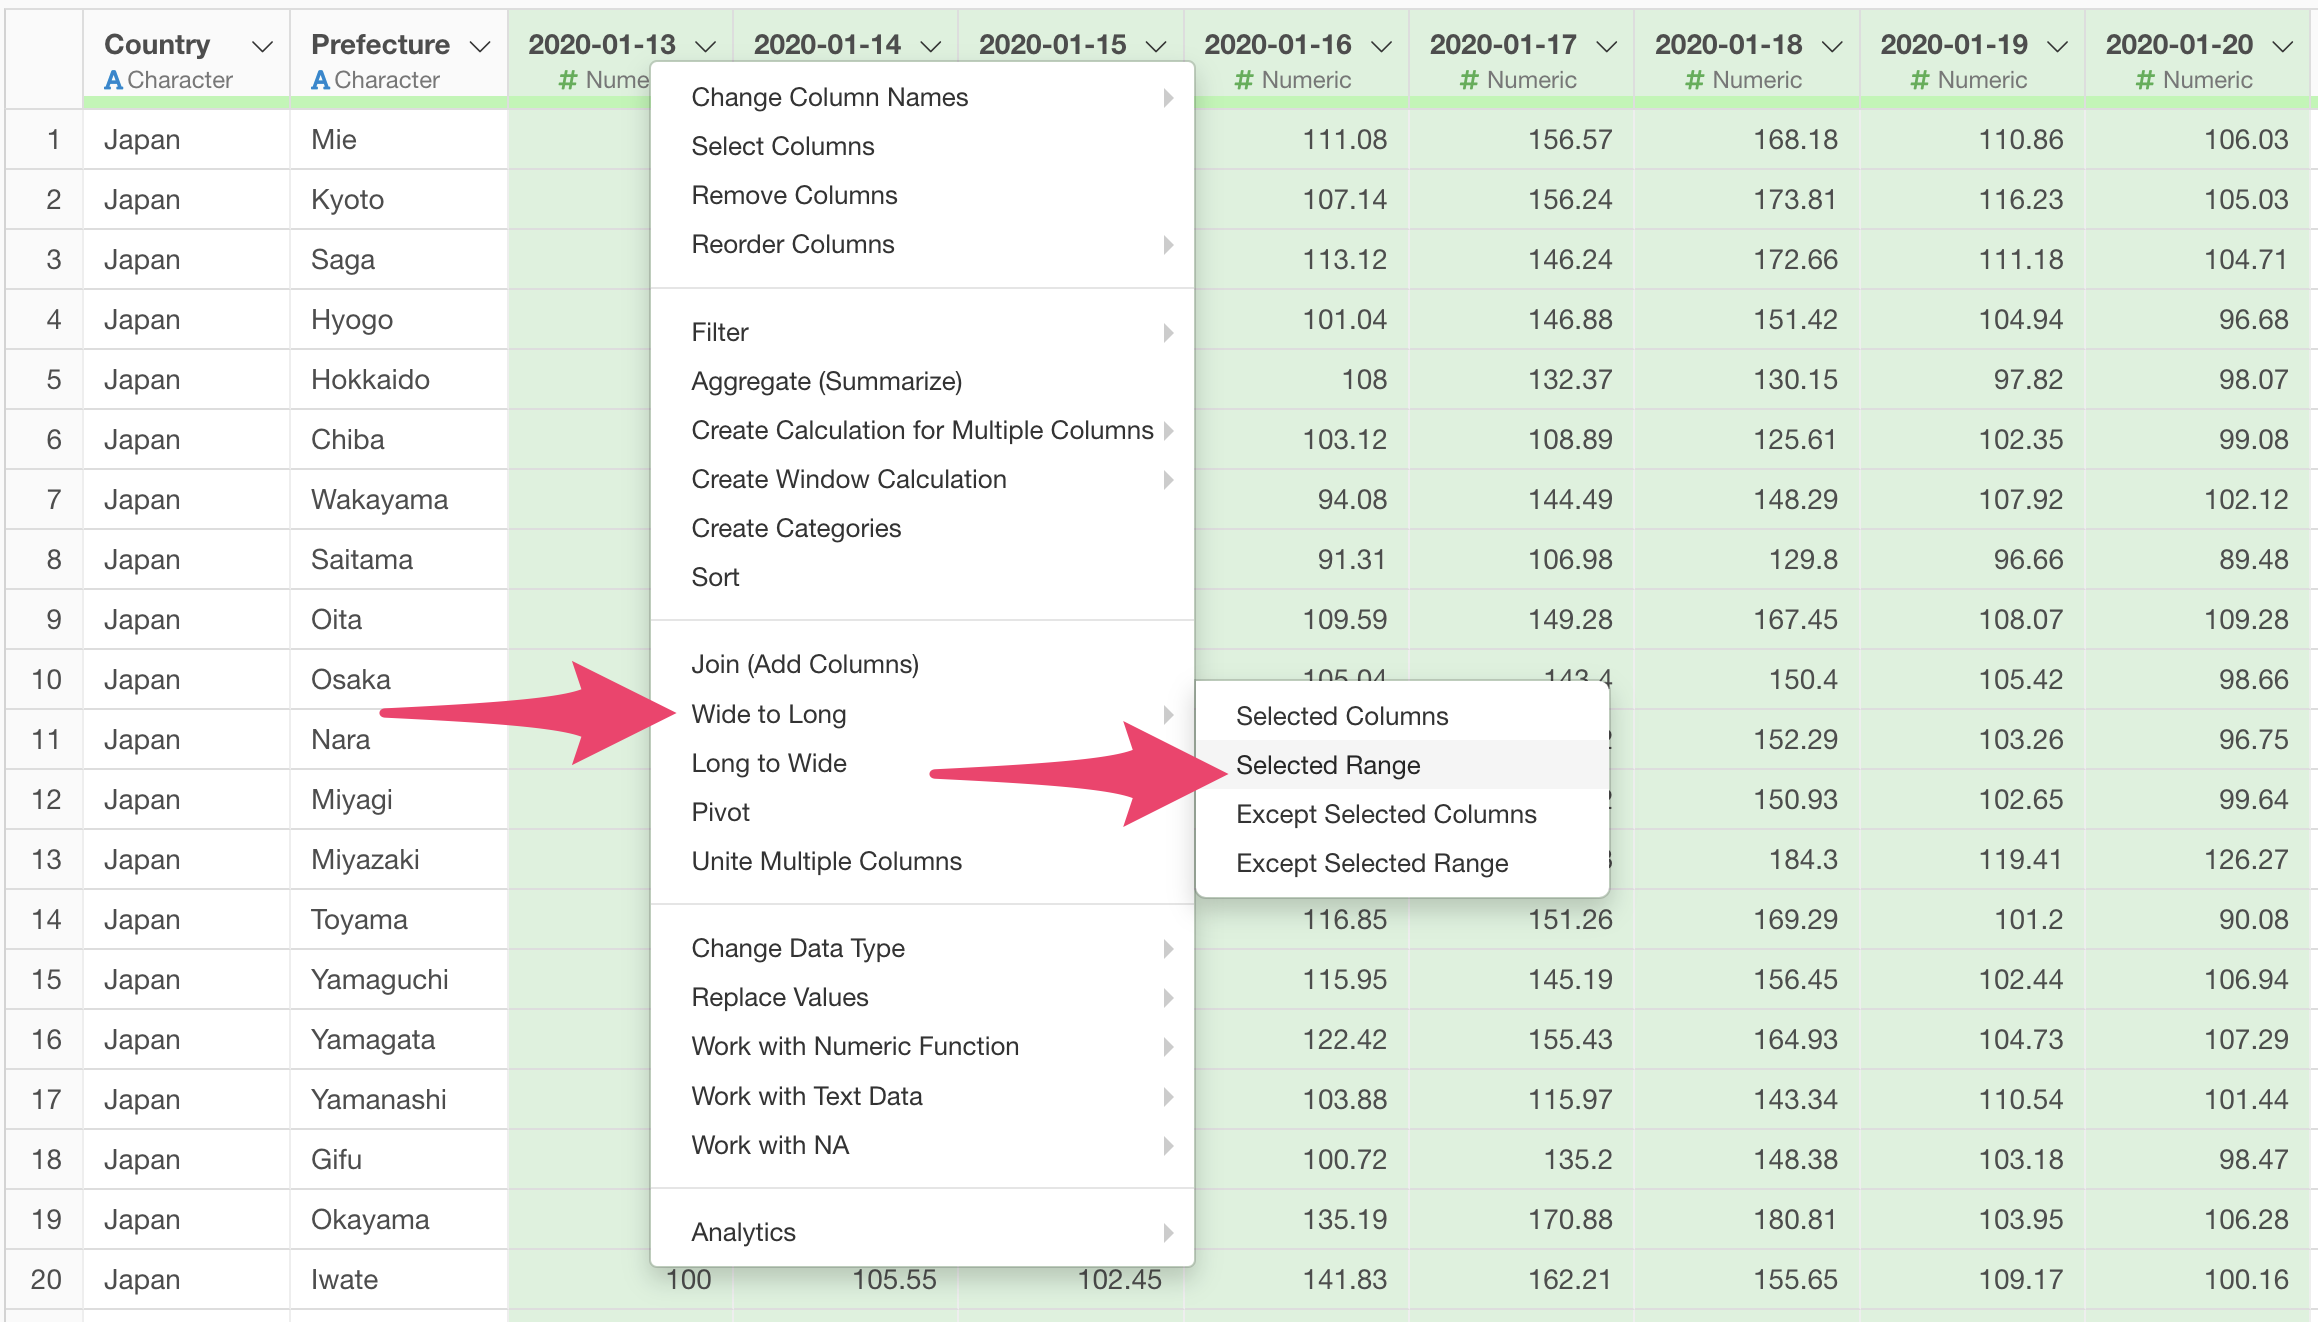This screenshot has width=2318, height=1322.
Task: Select Wide to Long menu item
Action: tap(768, 714)
